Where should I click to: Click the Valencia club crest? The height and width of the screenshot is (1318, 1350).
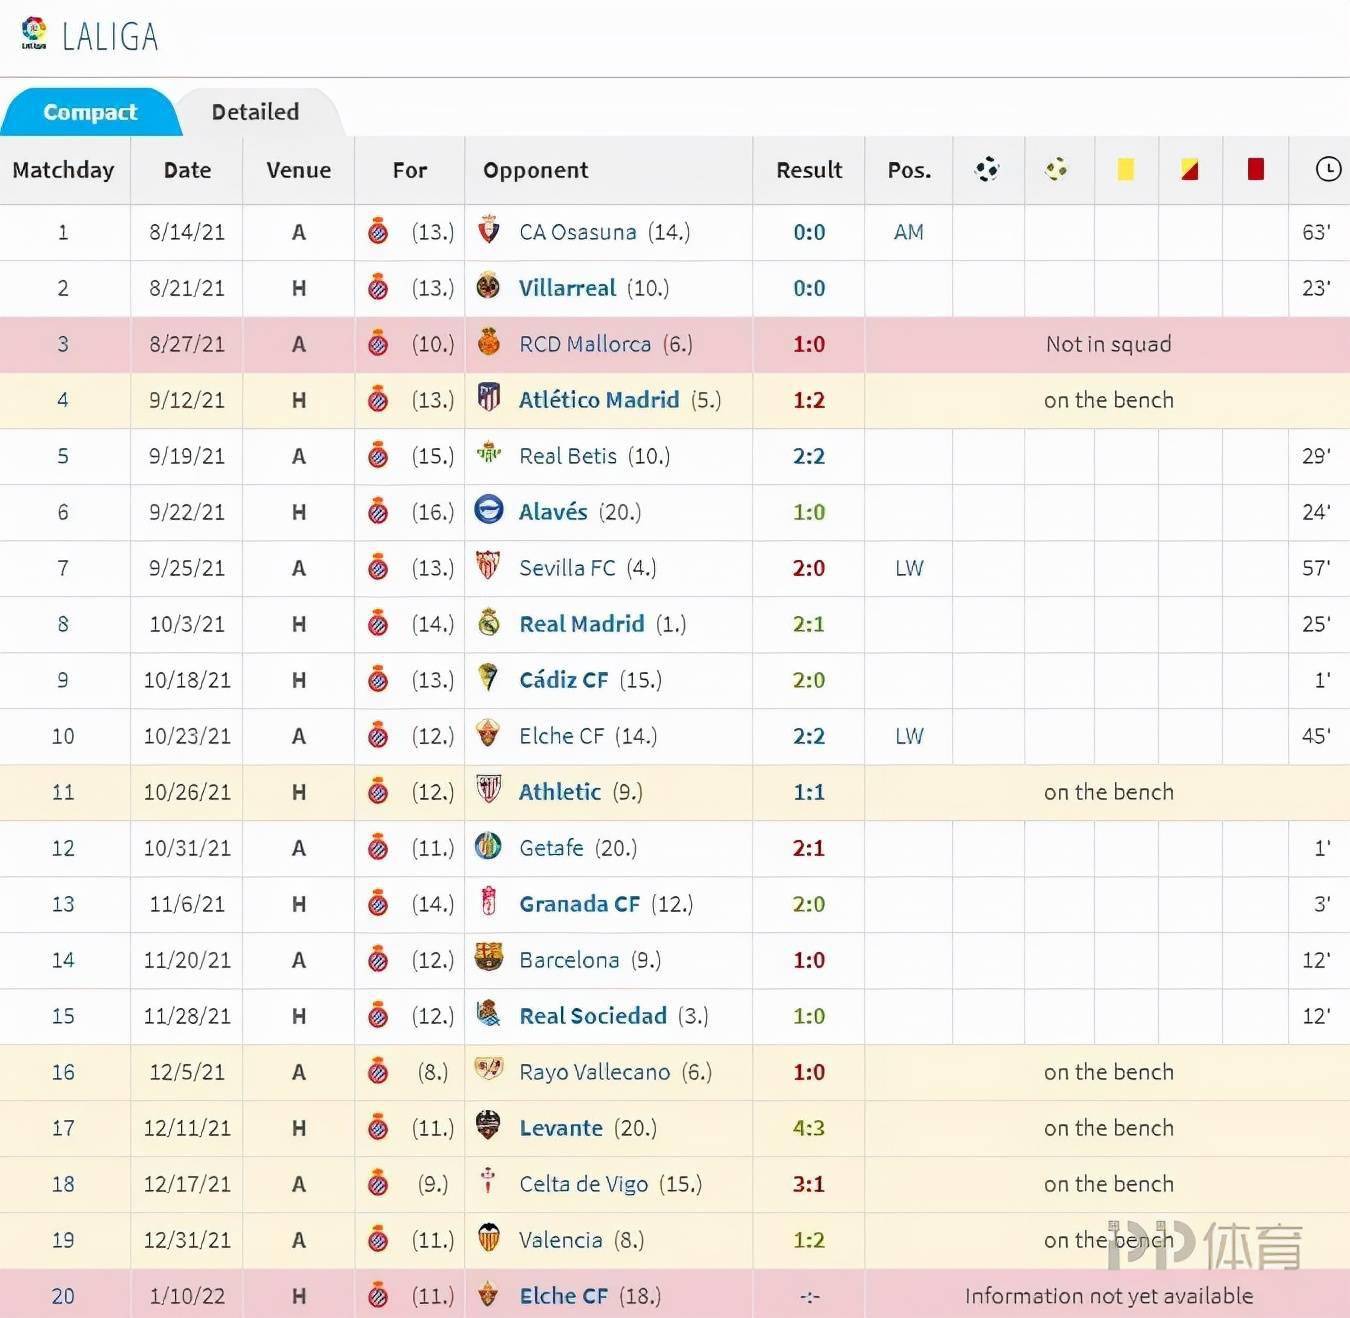coord(488,1238)
